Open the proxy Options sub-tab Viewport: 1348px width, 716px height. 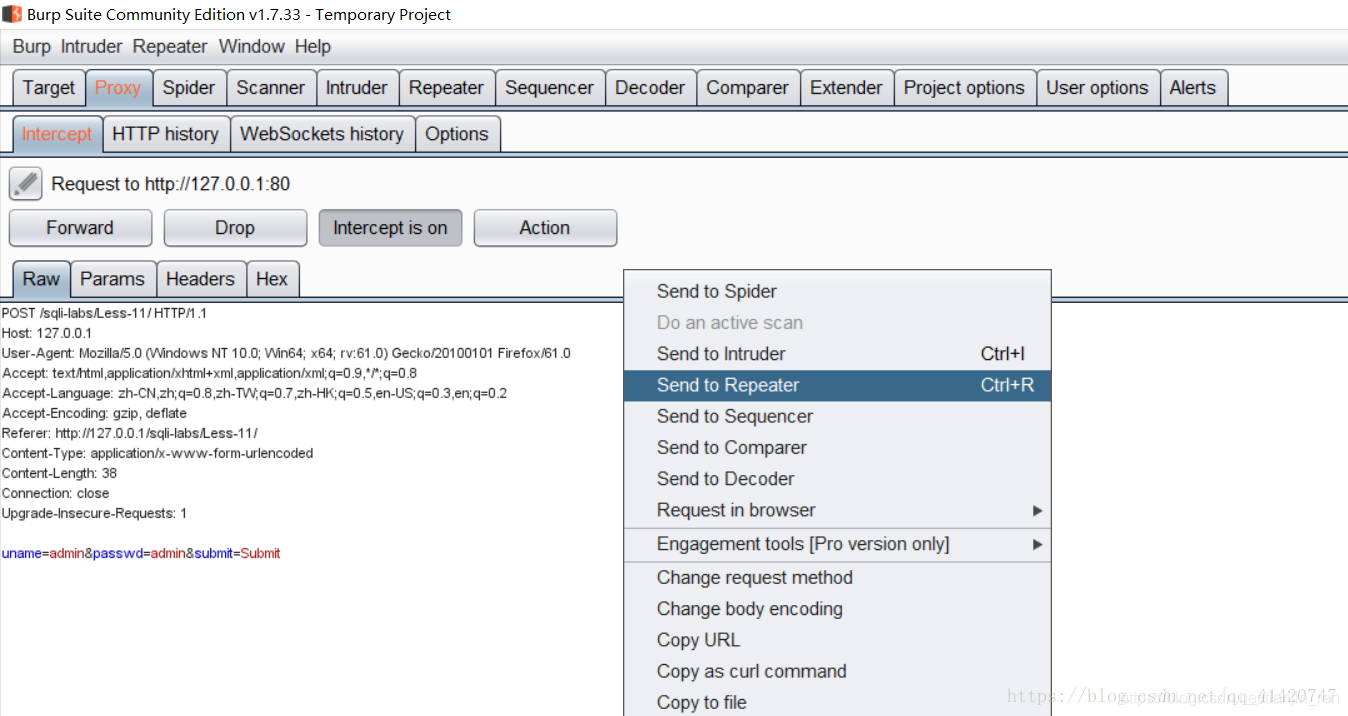click(x=457, y=134)
